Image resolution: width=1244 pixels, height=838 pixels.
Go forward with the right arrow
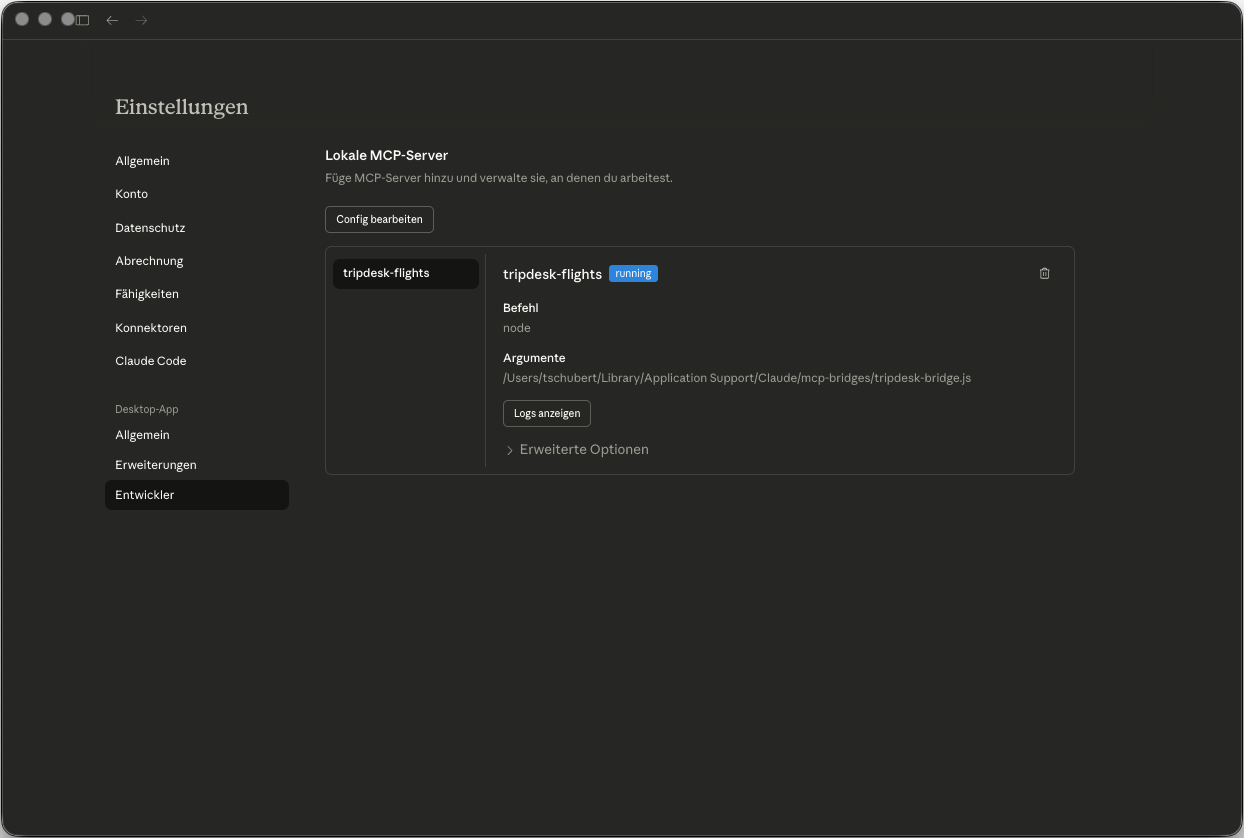141,20
